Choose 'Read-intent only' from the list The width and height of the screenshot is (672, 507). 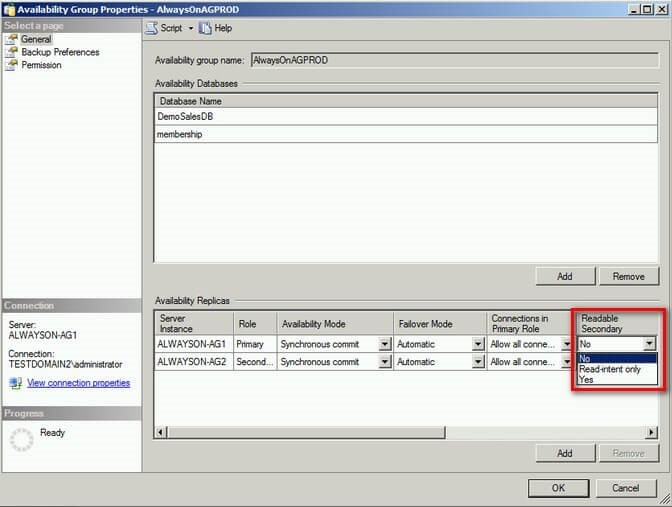610,369
